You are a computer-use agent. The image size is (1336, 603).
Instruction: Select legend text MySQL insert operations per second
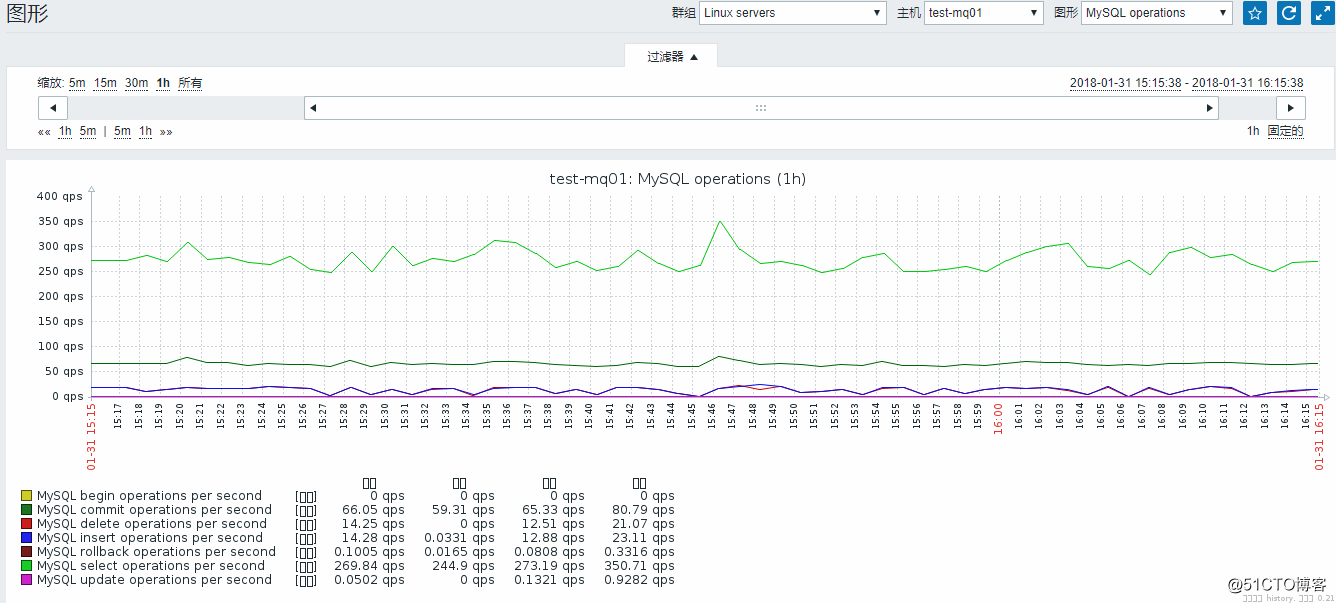tap(150, 538)
